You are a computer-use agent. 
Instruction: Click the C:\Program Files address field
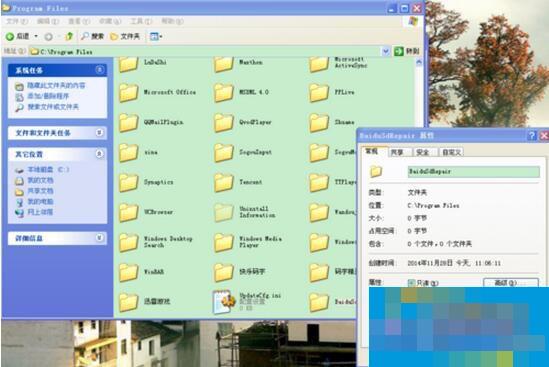(206, 51)
